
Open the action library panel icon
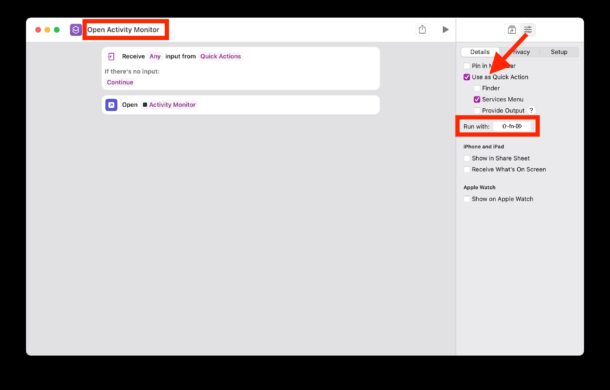tap(512, 30)
